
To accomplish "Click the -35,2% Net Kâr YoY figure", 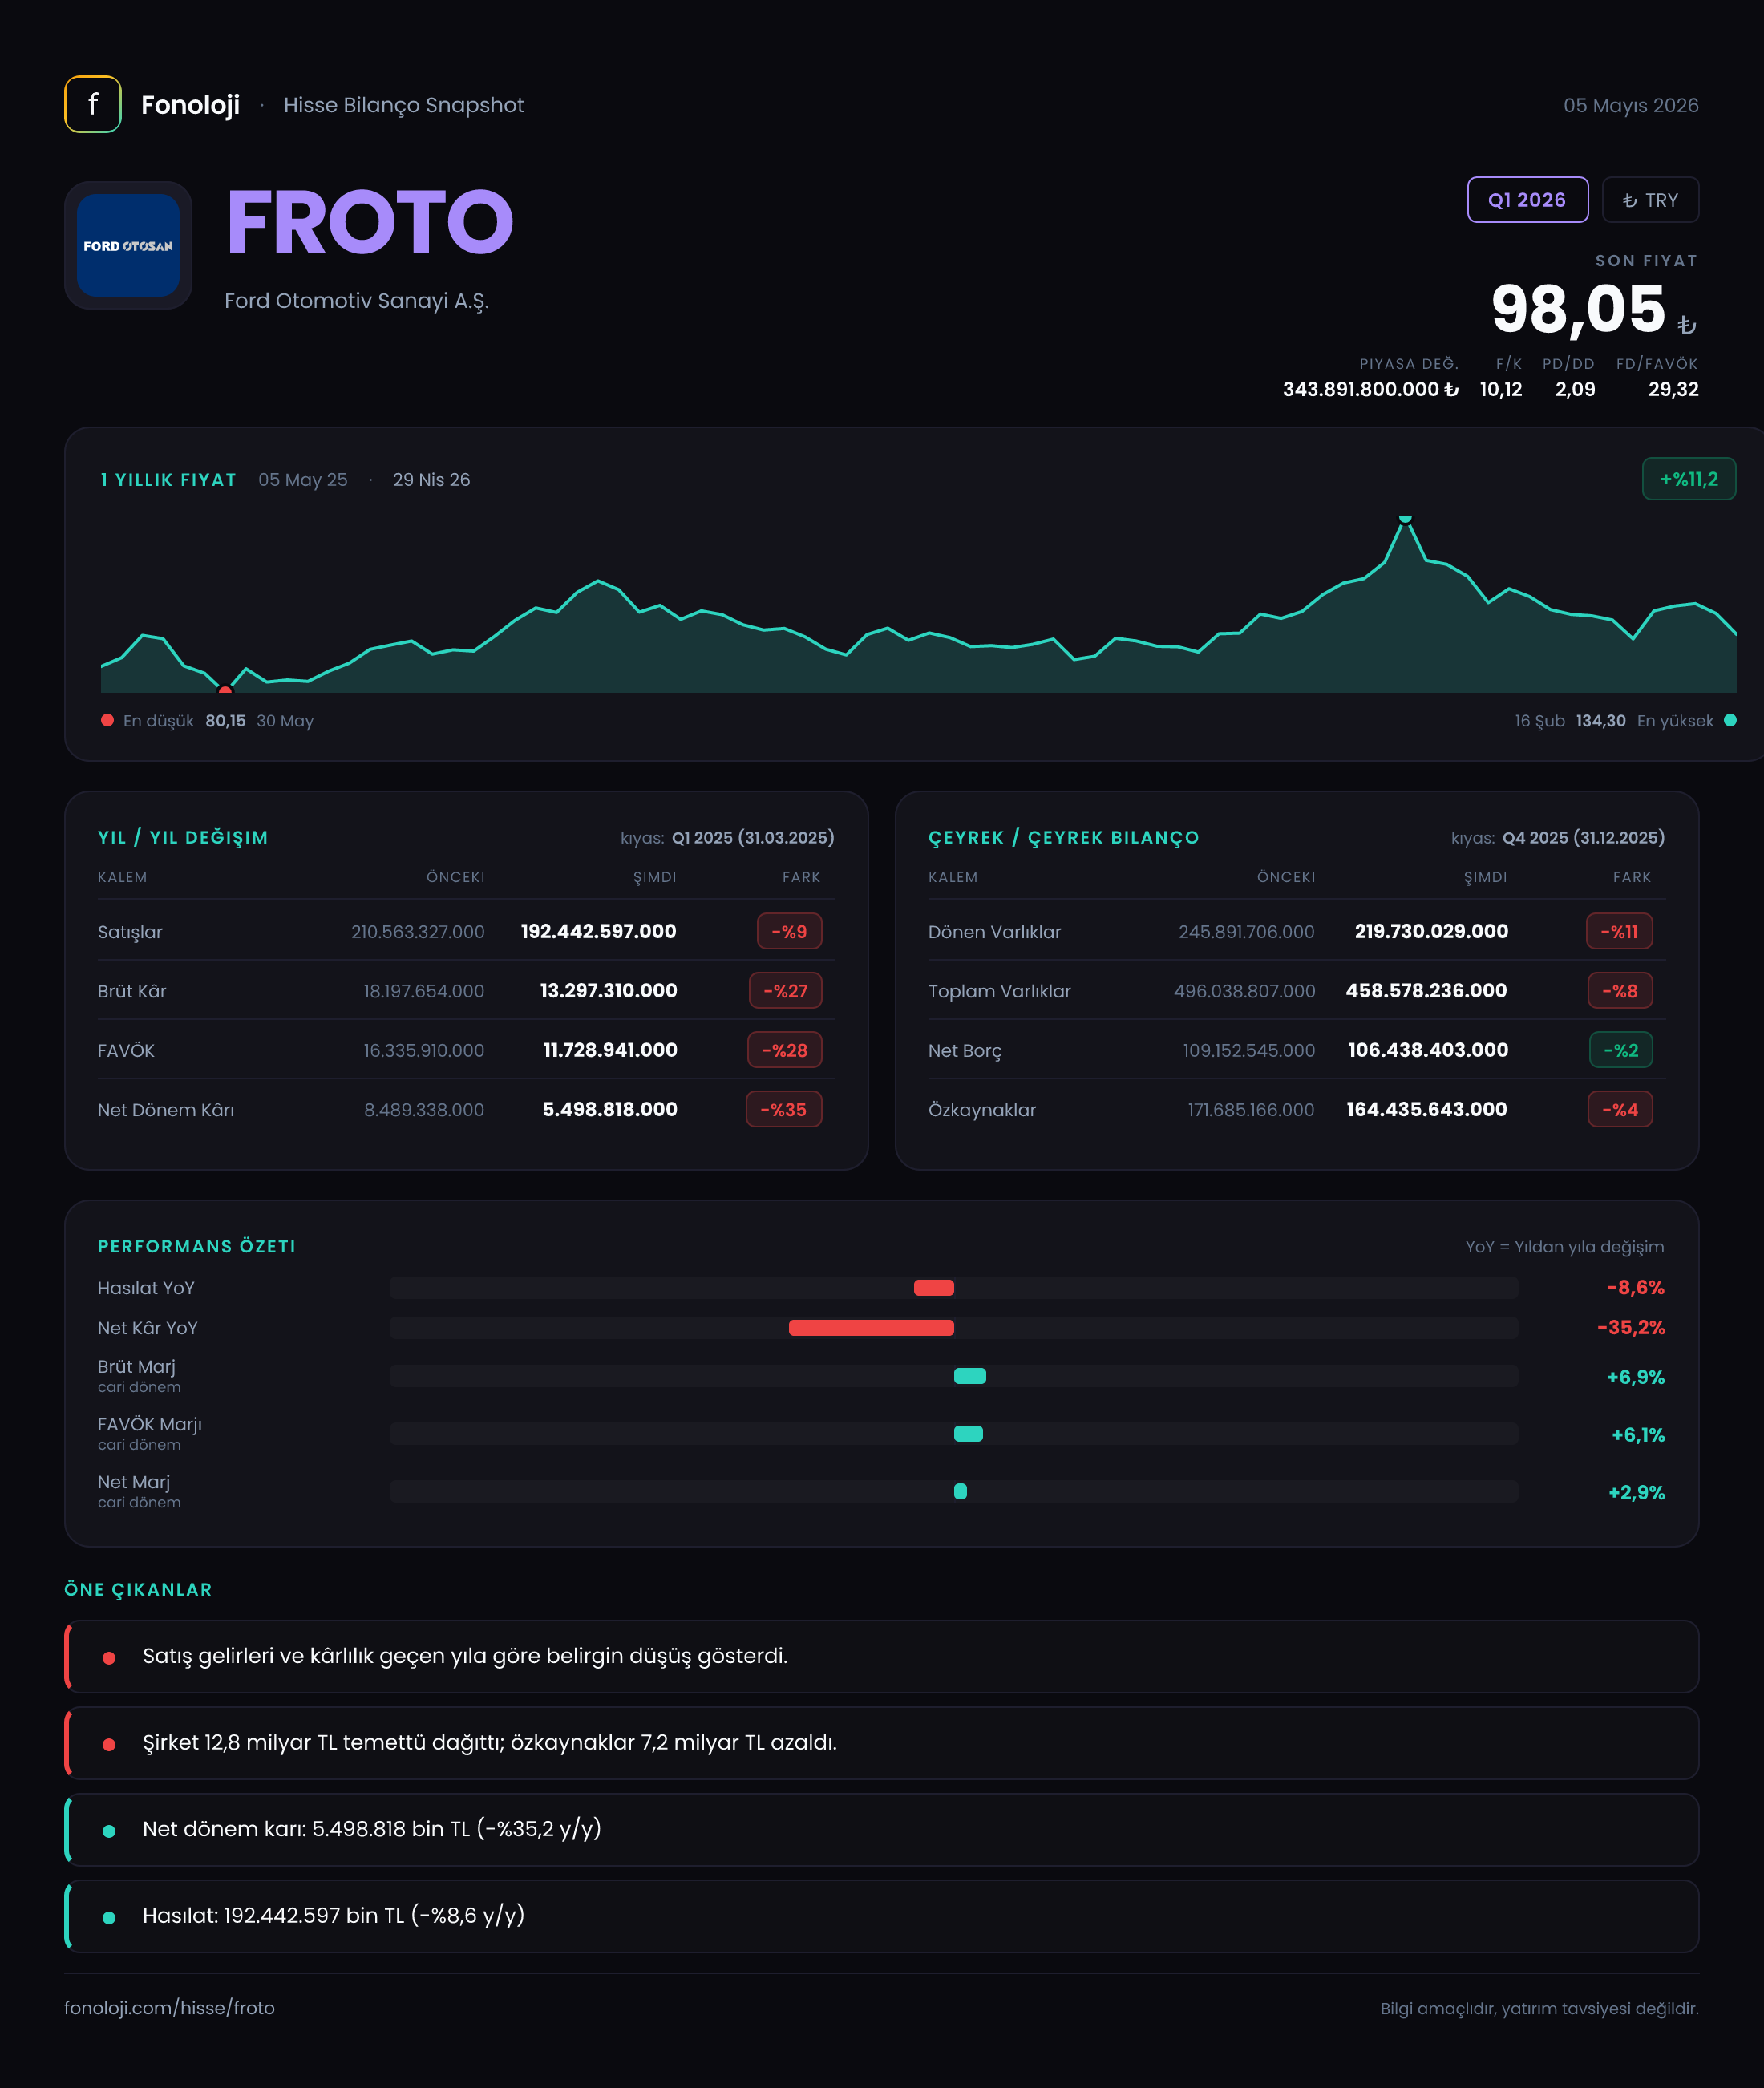I will [x=1630, y=1327].
